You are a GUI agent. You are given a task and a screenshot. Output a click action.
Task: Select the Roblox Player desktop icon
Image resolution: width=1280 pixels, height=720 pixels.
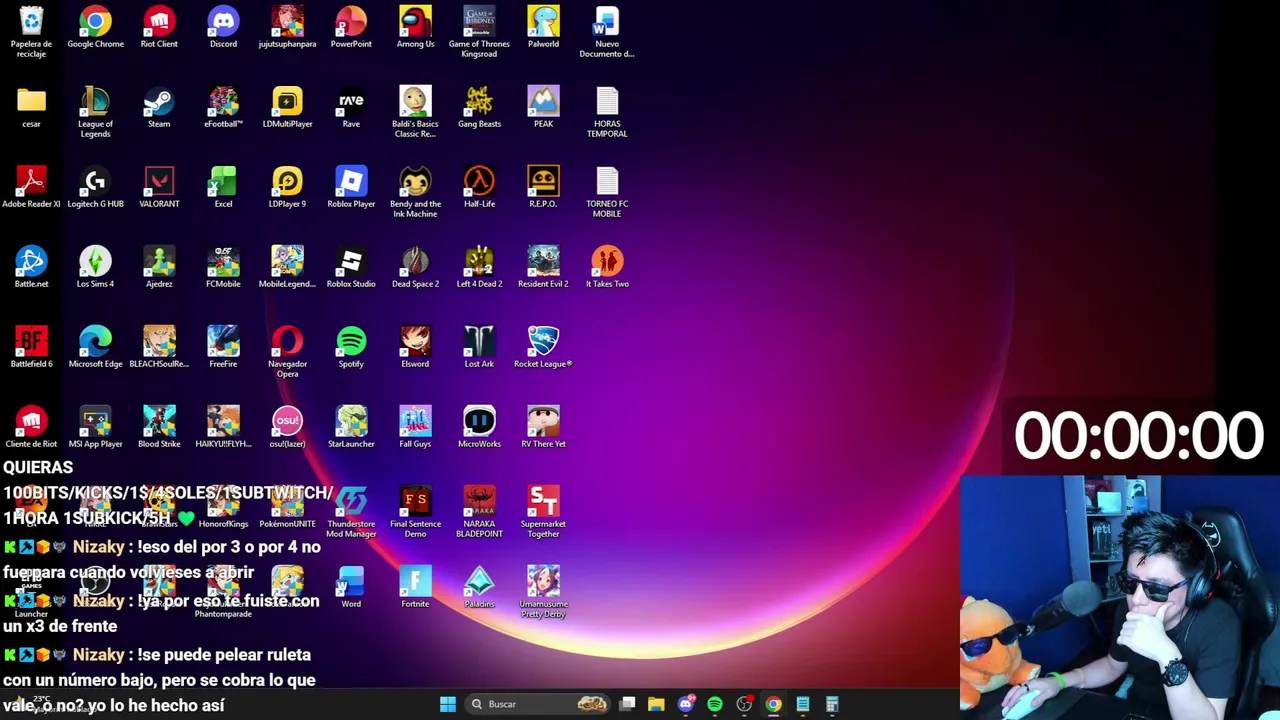351,188
